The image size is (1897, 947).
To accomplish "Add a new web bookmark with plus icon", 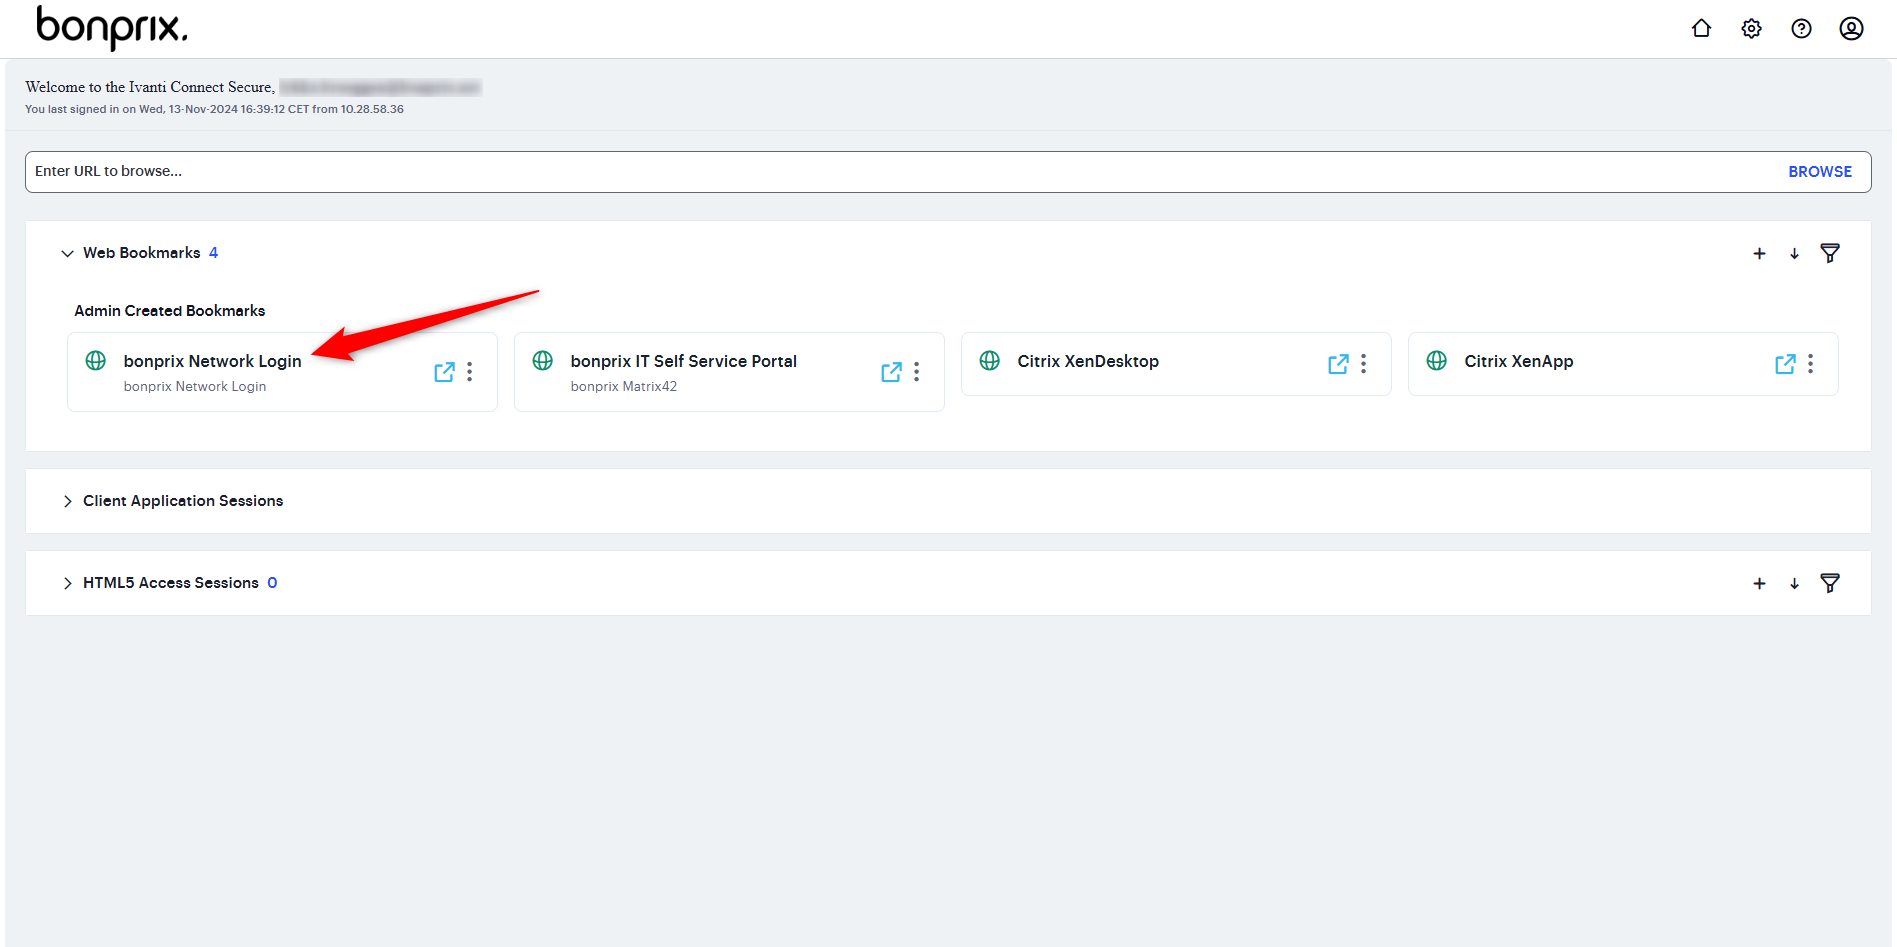I will (1759, 254).
